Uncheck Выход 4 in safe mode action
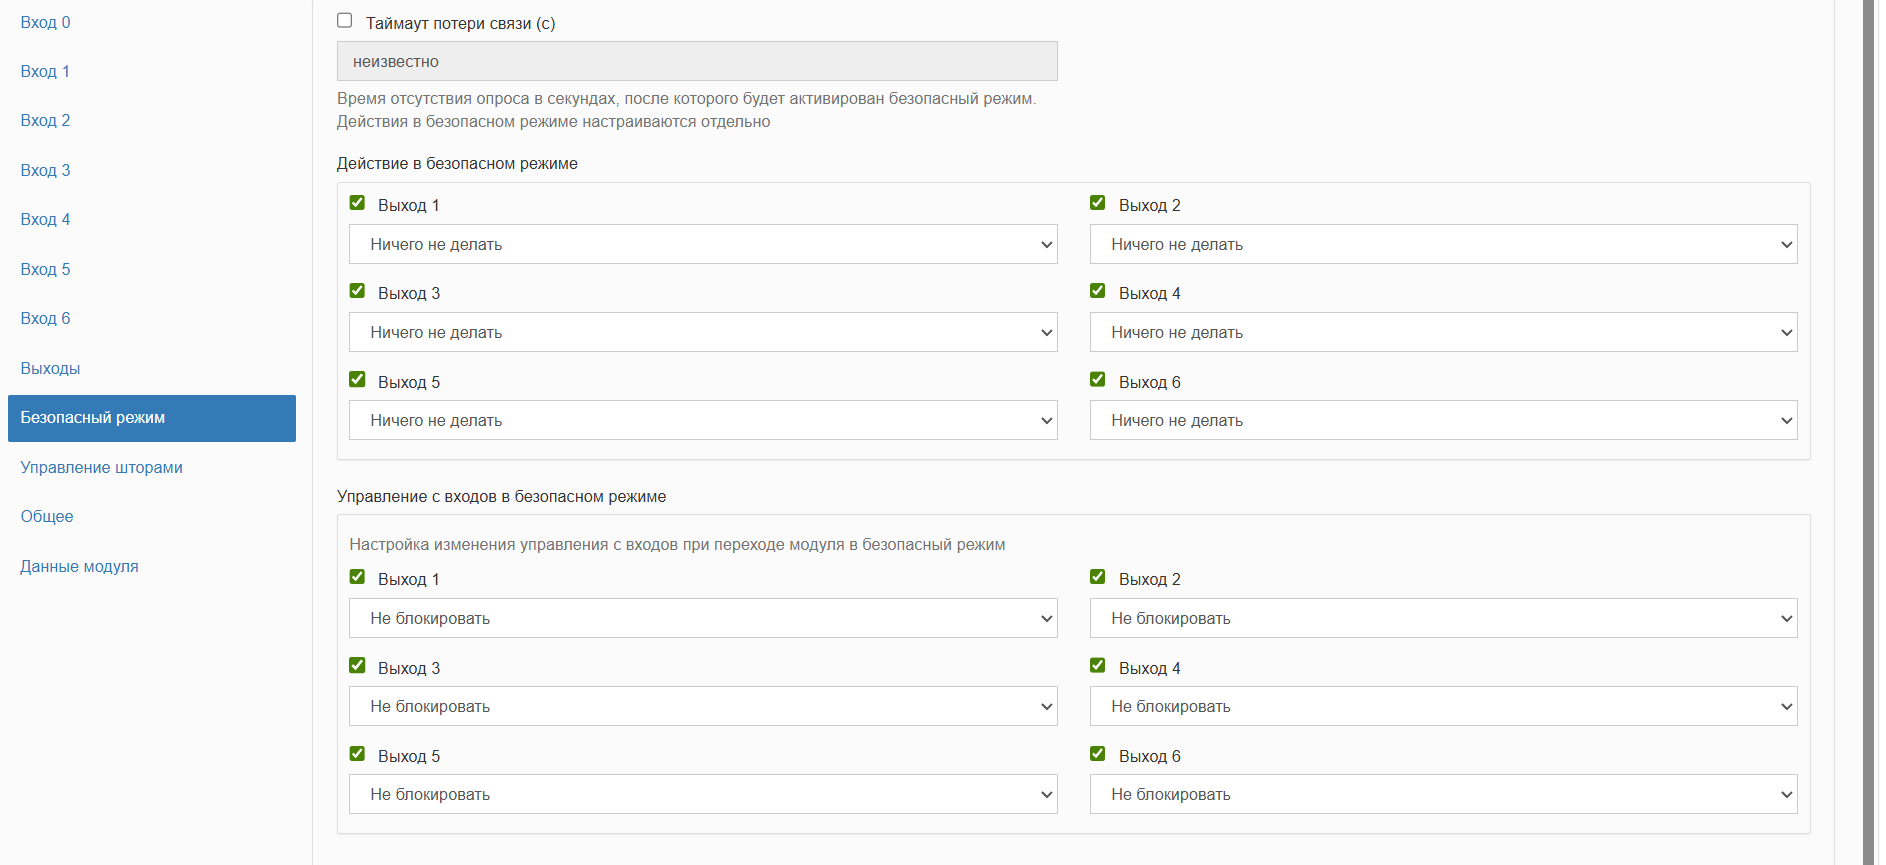 (1098, 291)
